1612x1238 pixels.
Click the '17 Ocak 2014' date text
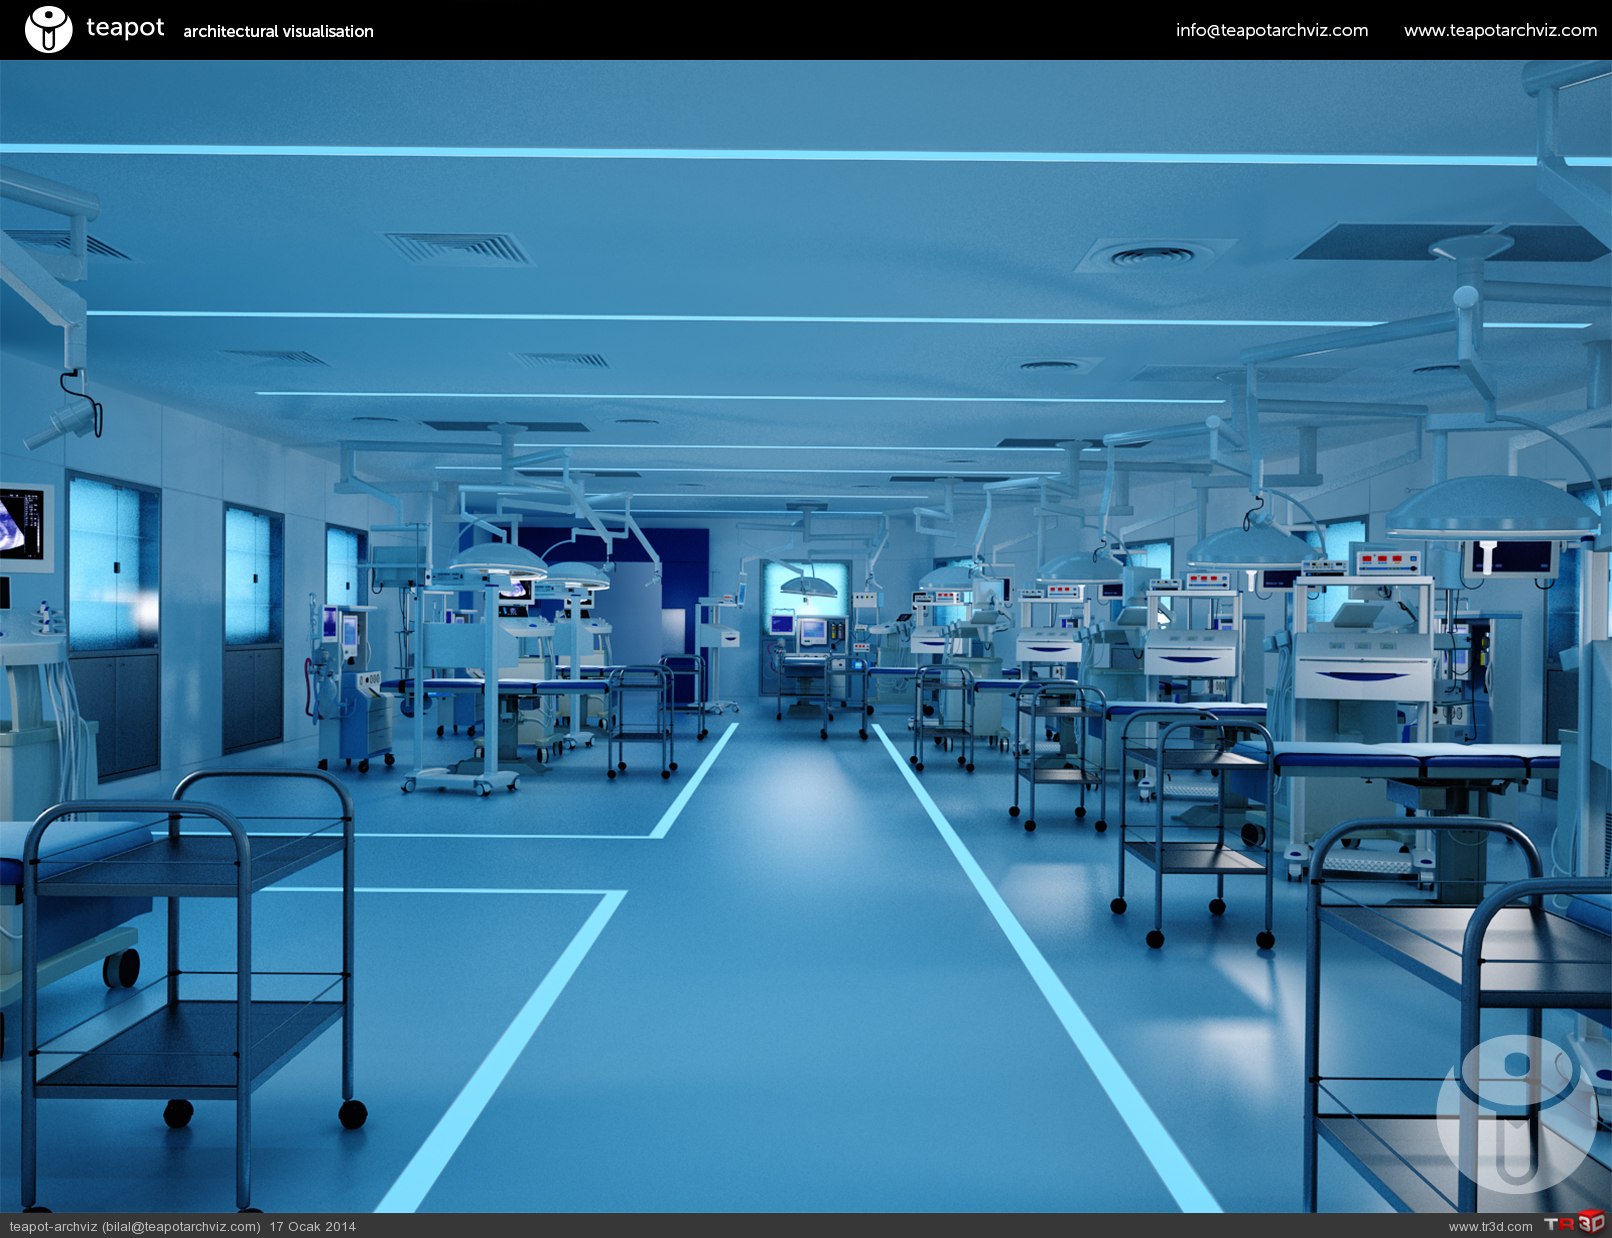[x=312, y=1226]
